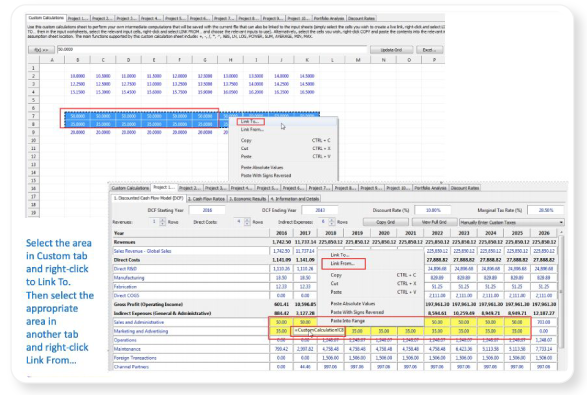
Task: Click the Operations row label
Action: [125, 340]
